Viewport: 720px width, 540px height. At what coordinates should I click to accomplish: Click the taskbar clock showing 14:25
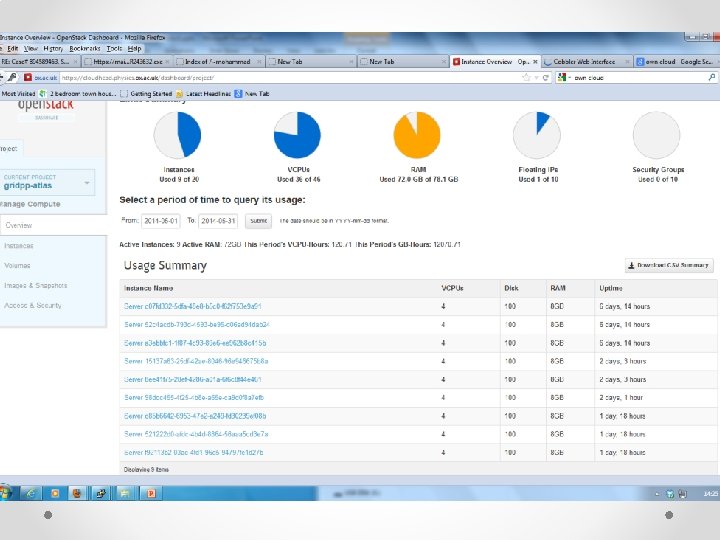click(710, 494)
